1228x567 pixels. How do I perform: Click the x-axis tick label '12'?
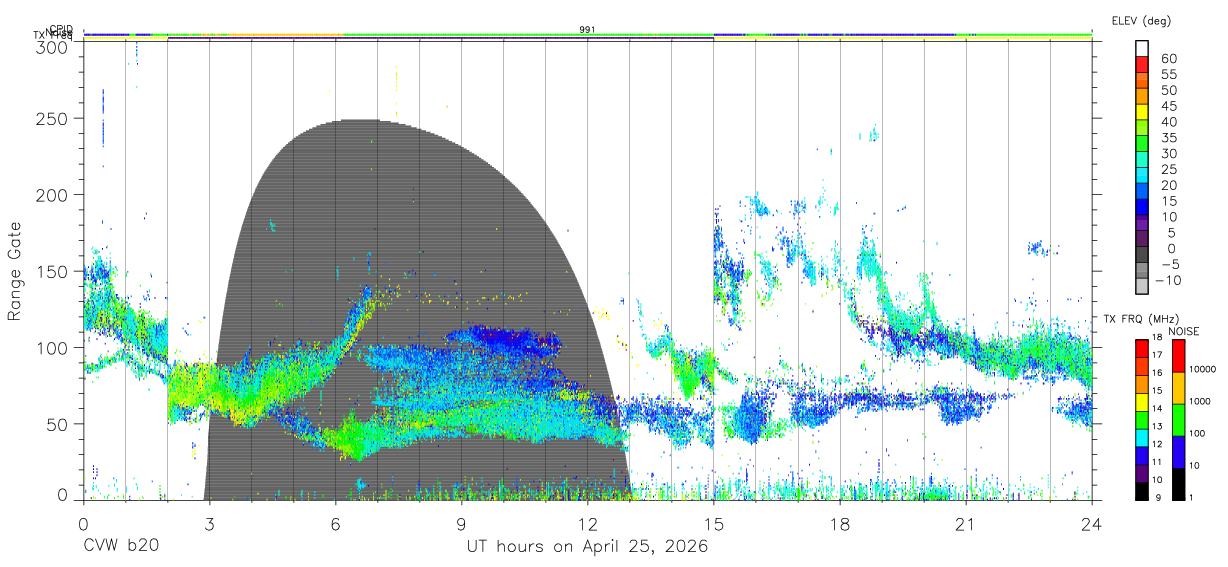coord(587,523)
